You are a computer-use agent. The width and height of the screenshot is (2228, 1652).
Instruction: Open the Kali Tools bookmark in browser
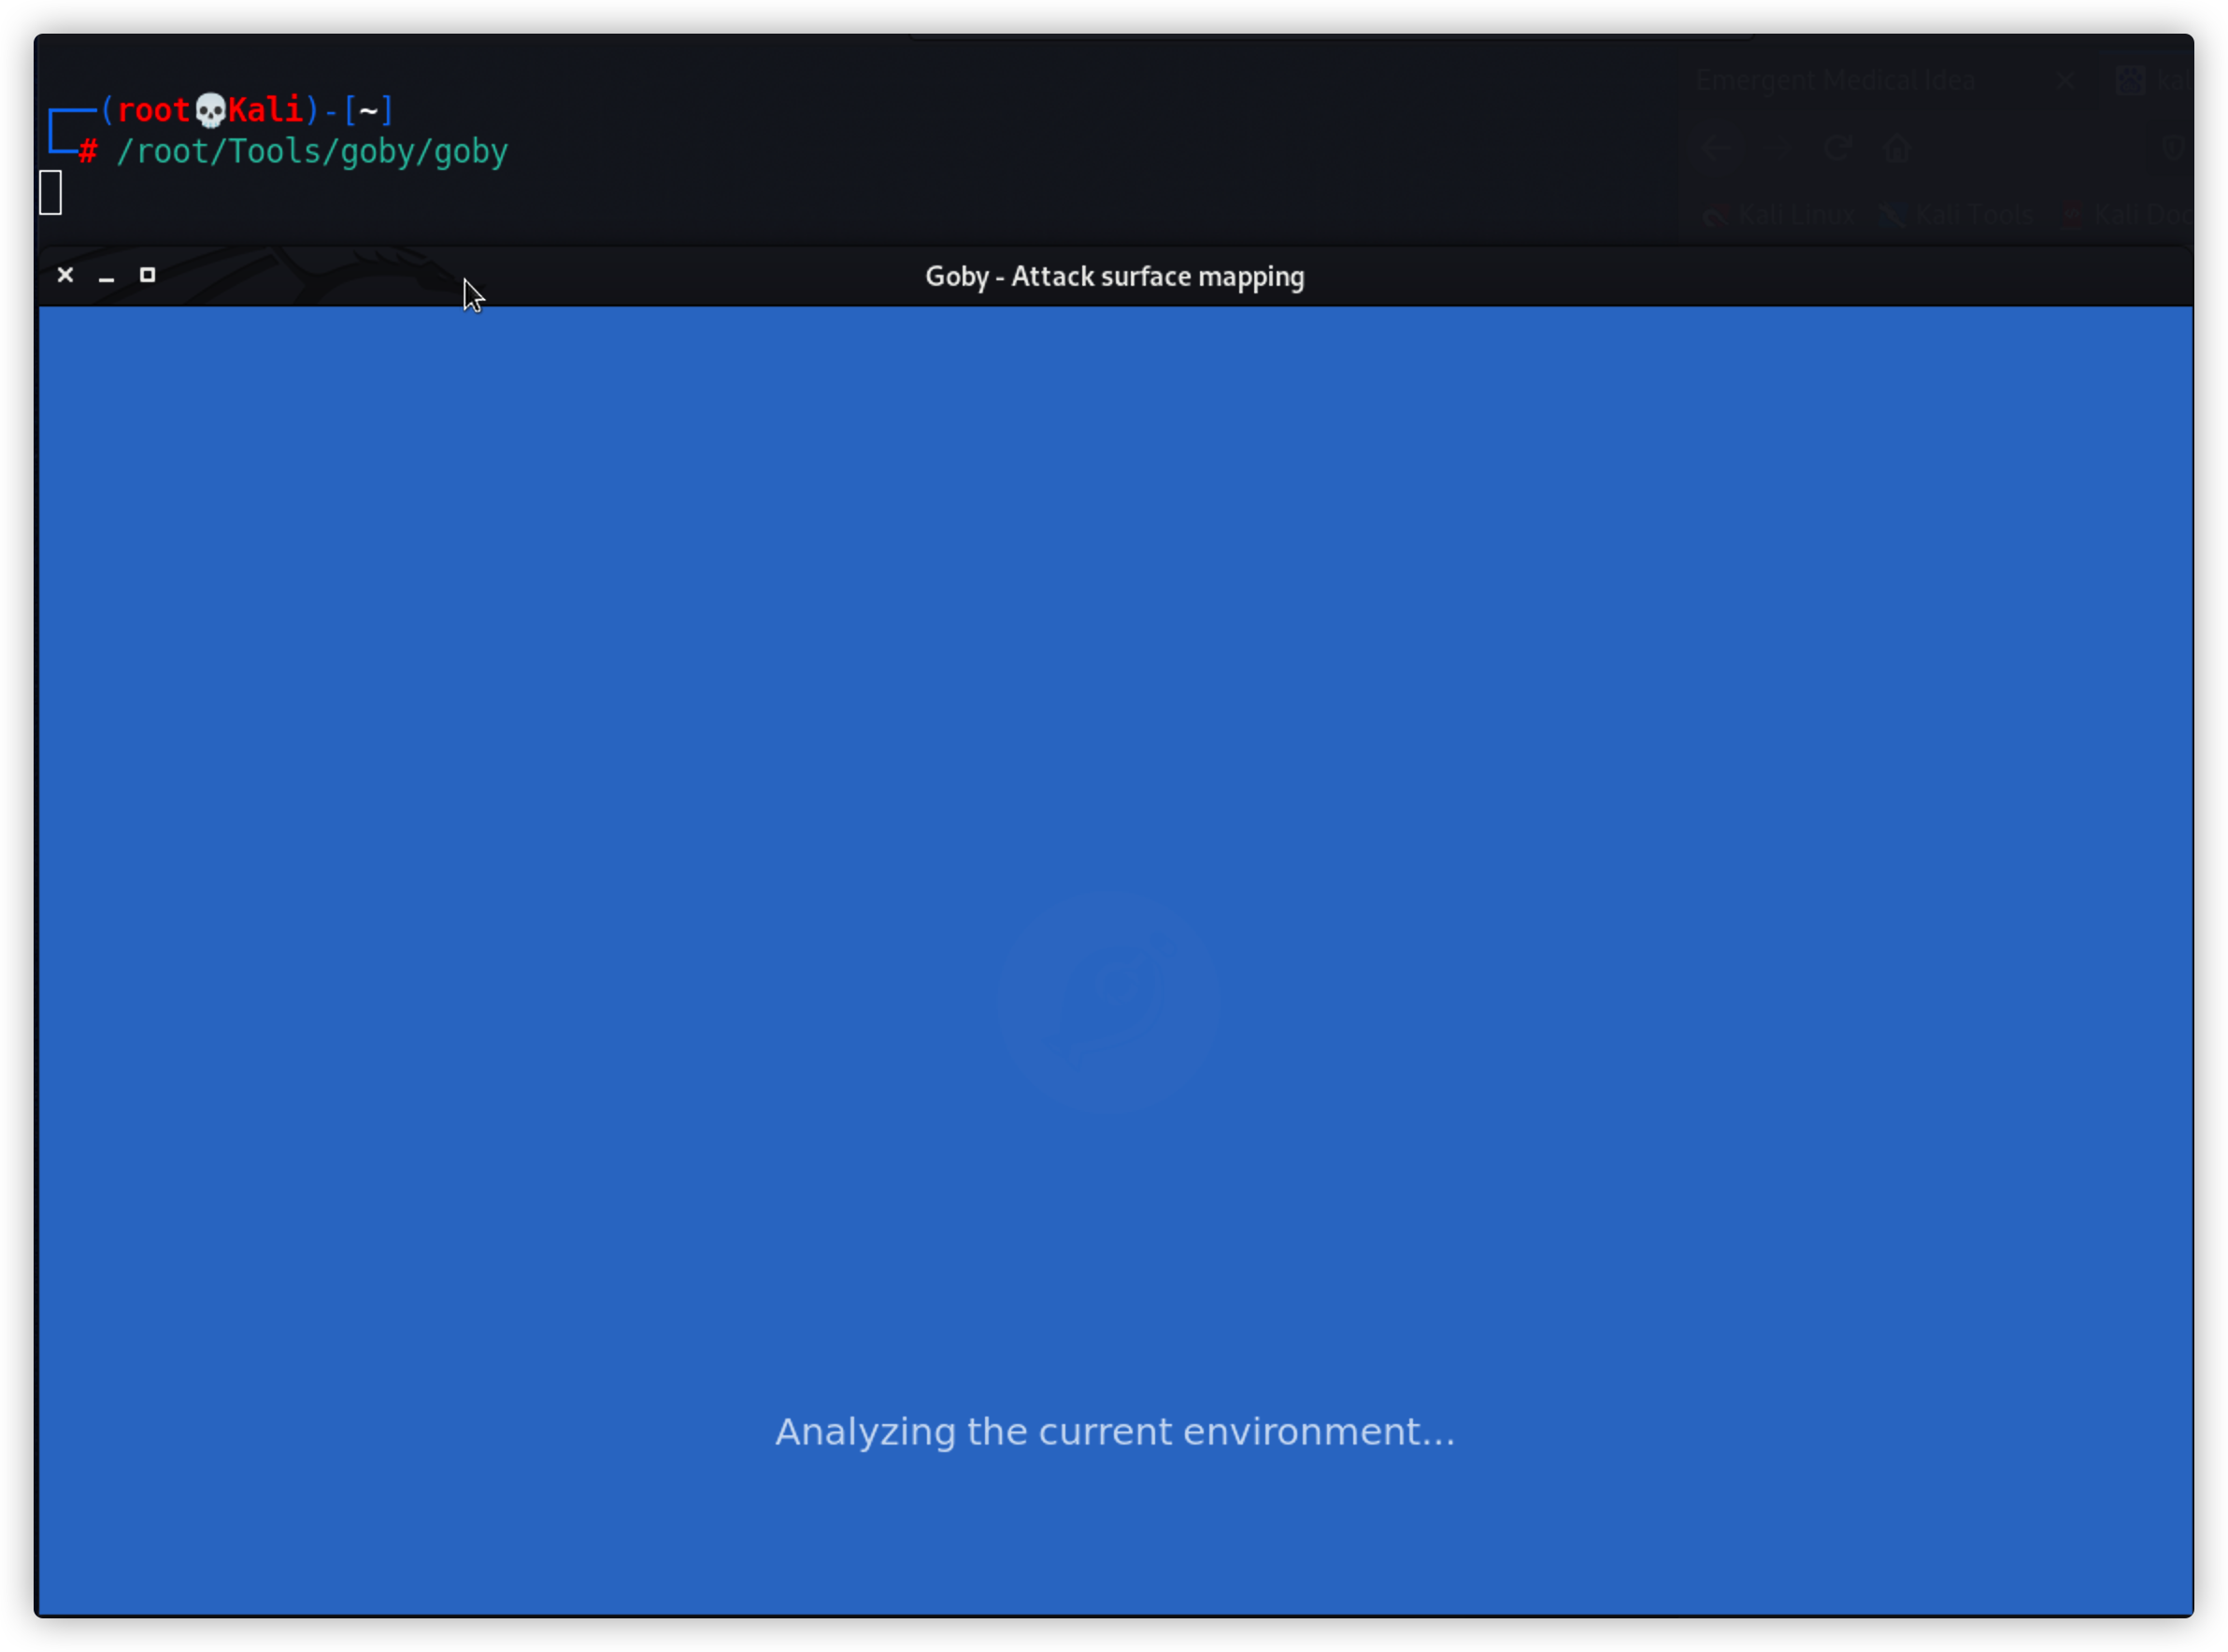(x=1956, y=215)
